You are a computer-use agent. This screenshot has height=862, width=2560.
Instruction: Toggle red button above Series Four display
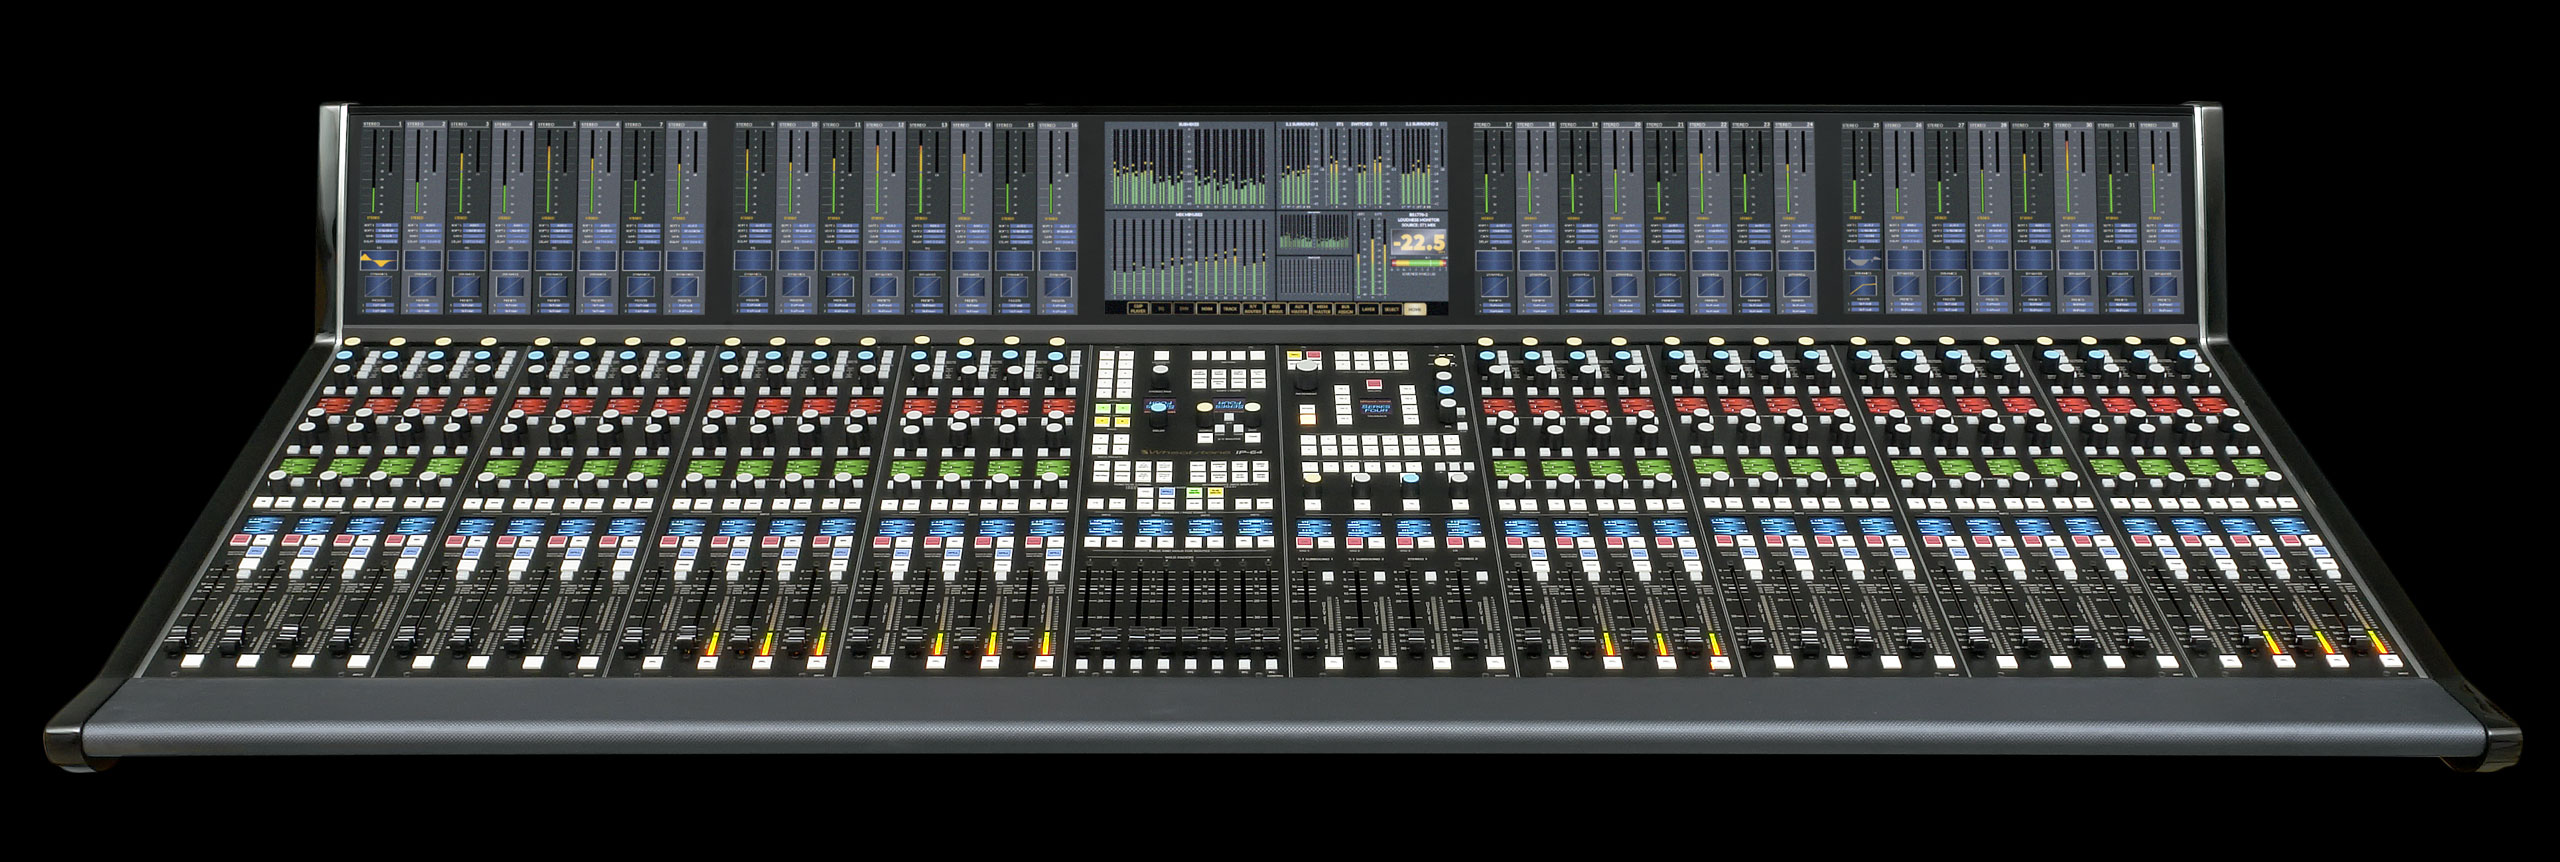coord(1374,384)
